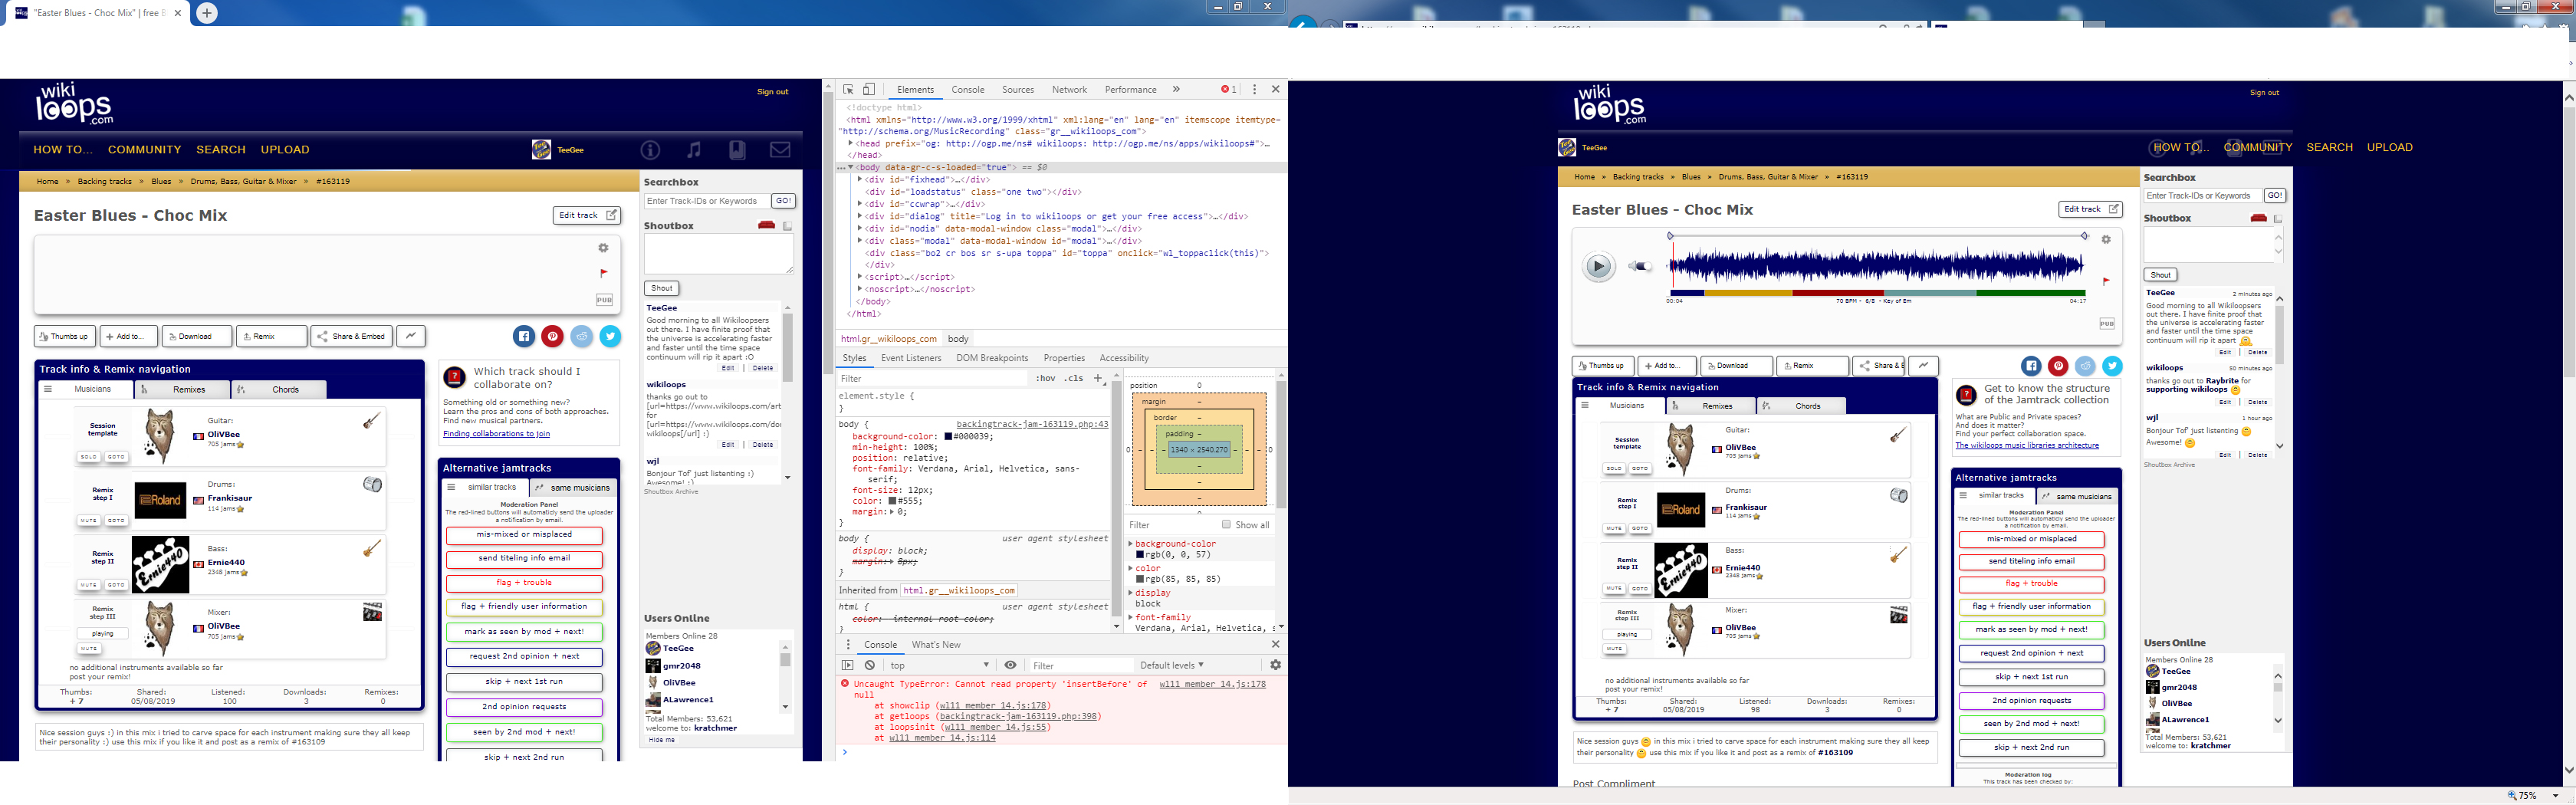Expand the div id dialog node
The image size is (2576, 805).
(x=860, y=216)
